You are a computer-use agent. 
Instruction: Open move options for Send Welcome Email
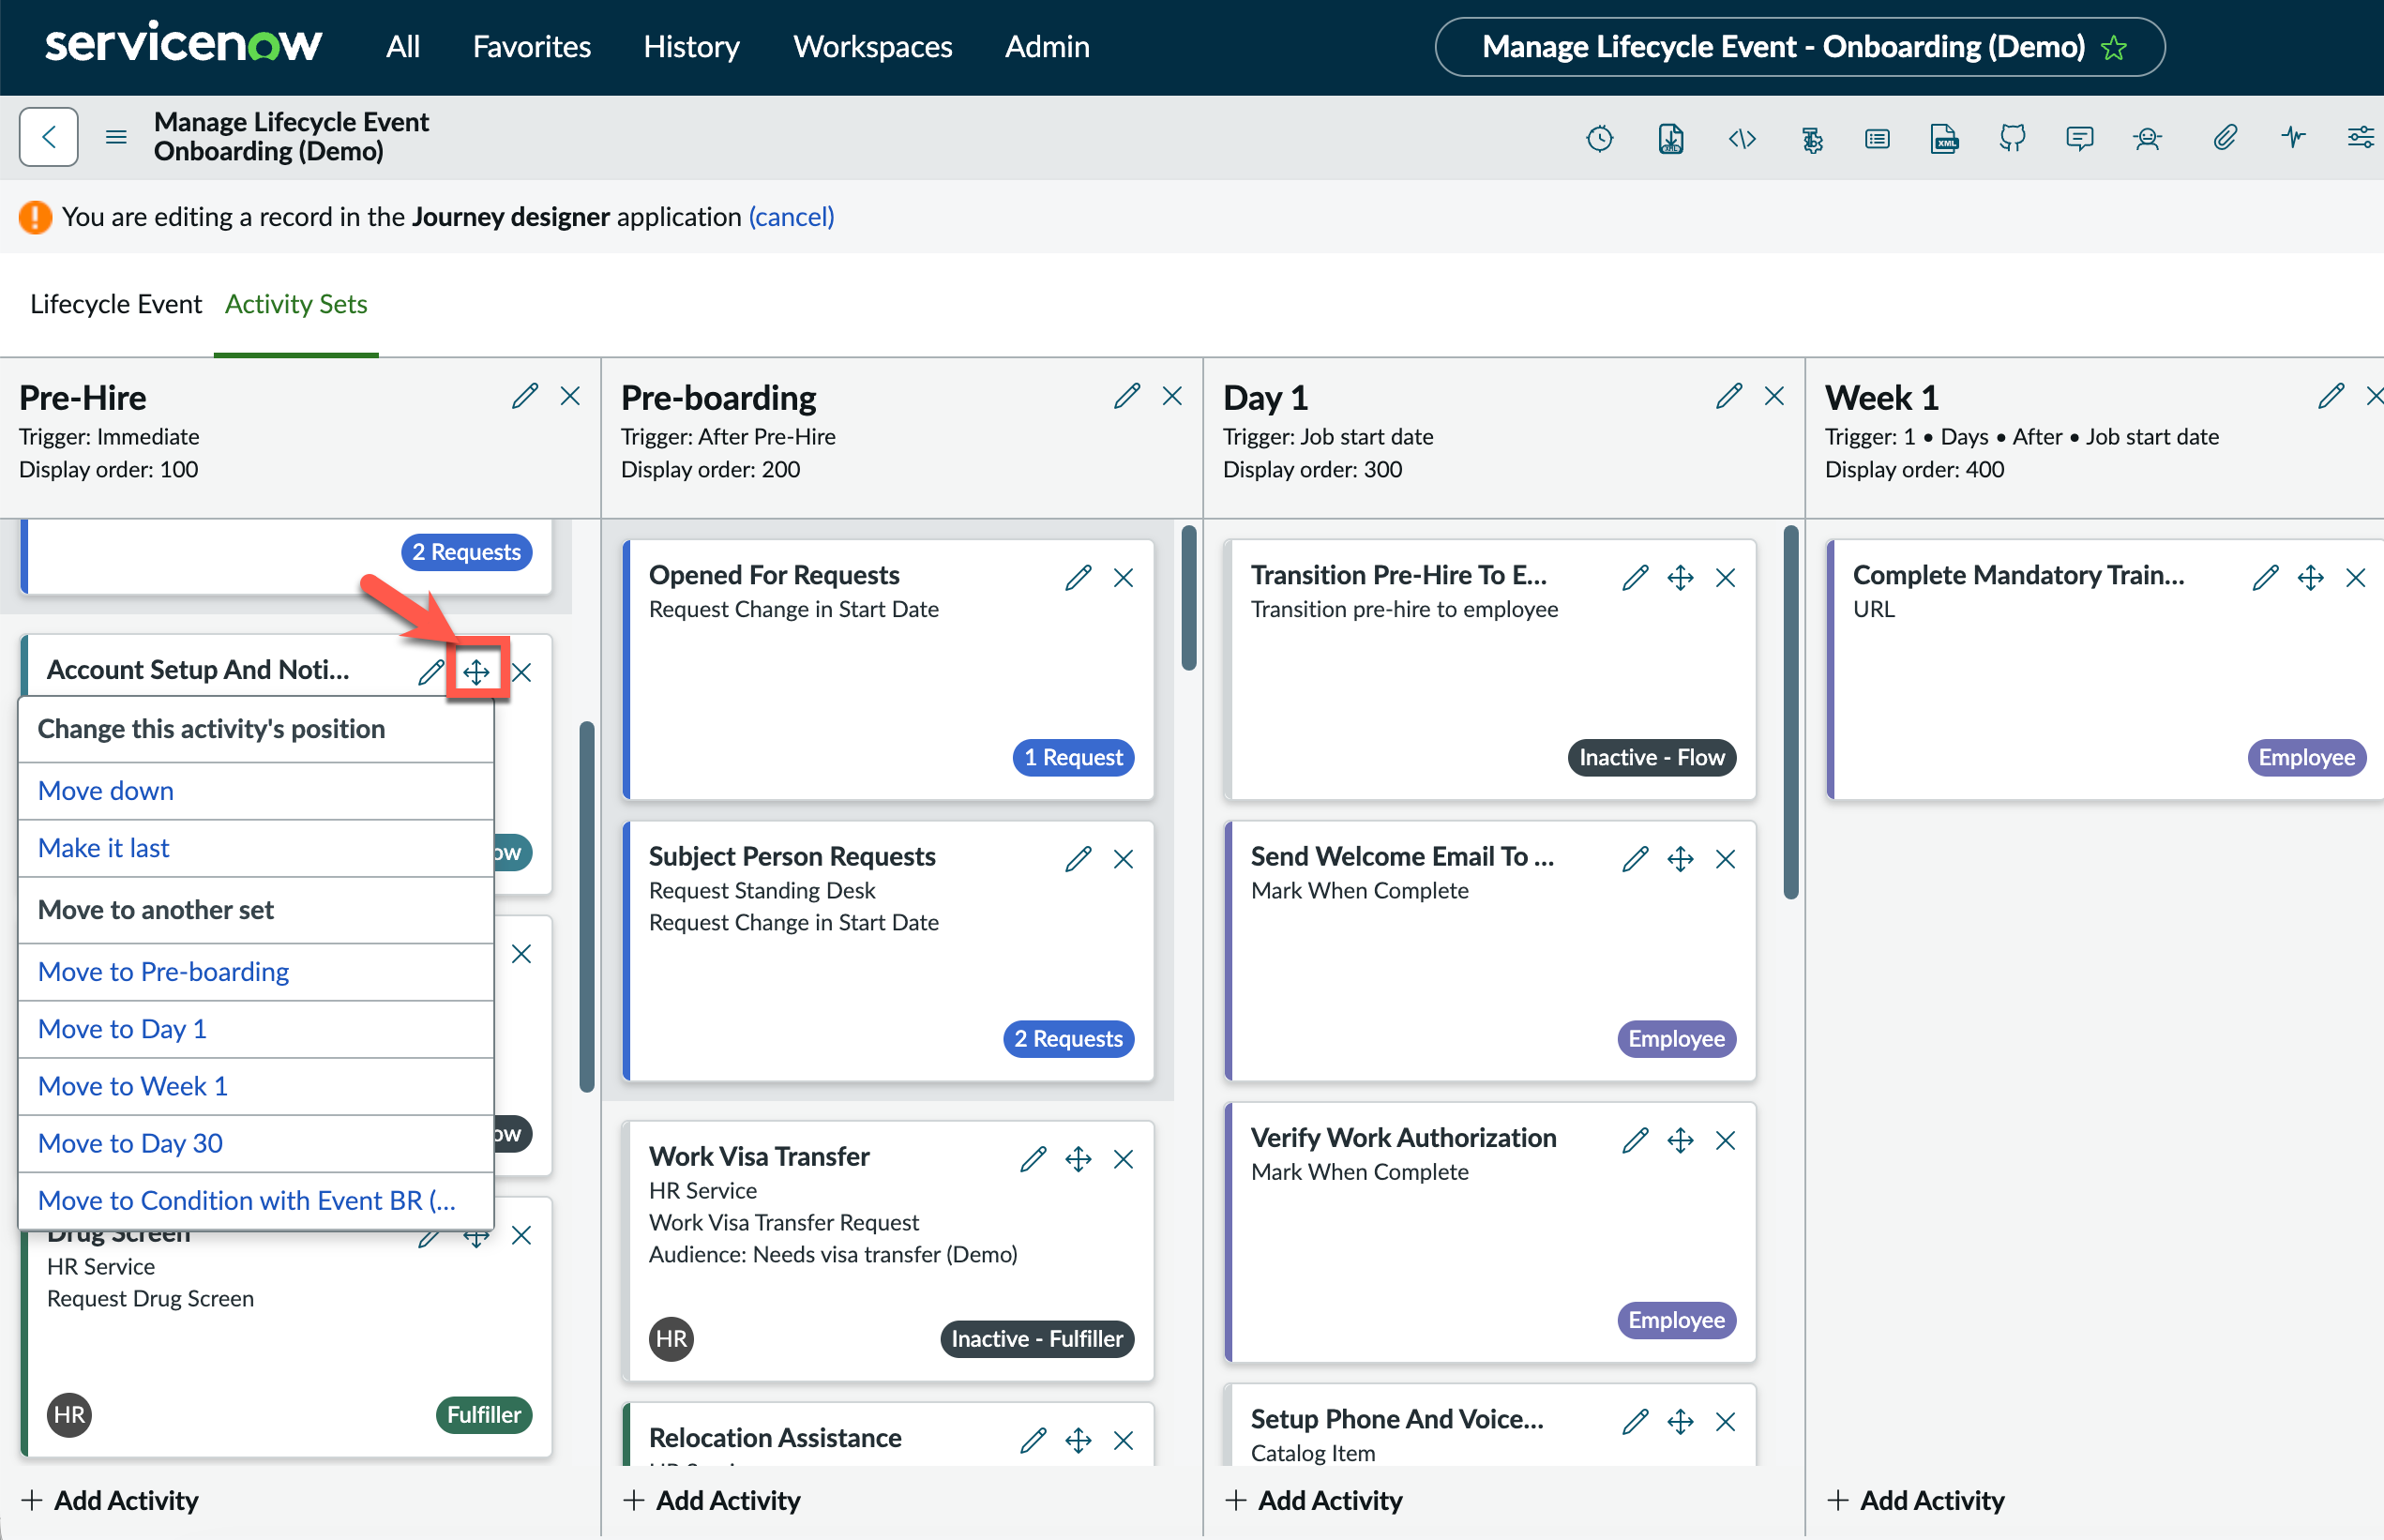pos(1680,859)
